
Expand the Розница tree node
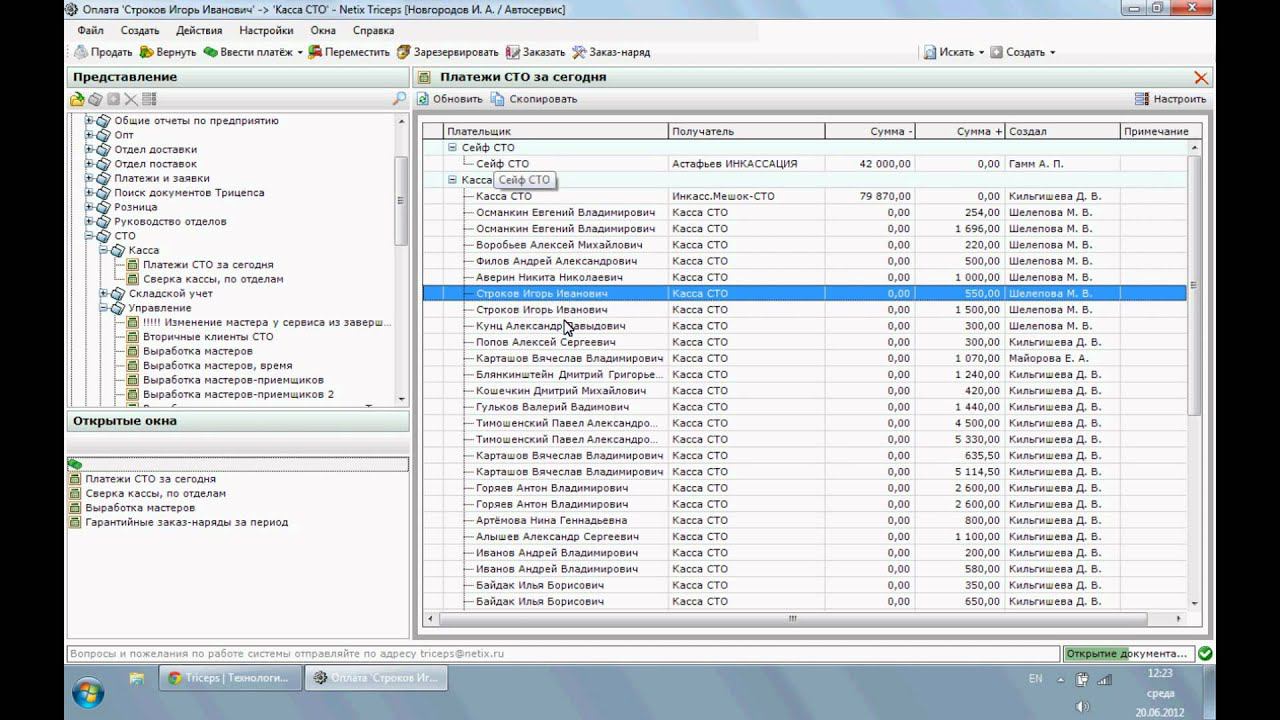89,207
